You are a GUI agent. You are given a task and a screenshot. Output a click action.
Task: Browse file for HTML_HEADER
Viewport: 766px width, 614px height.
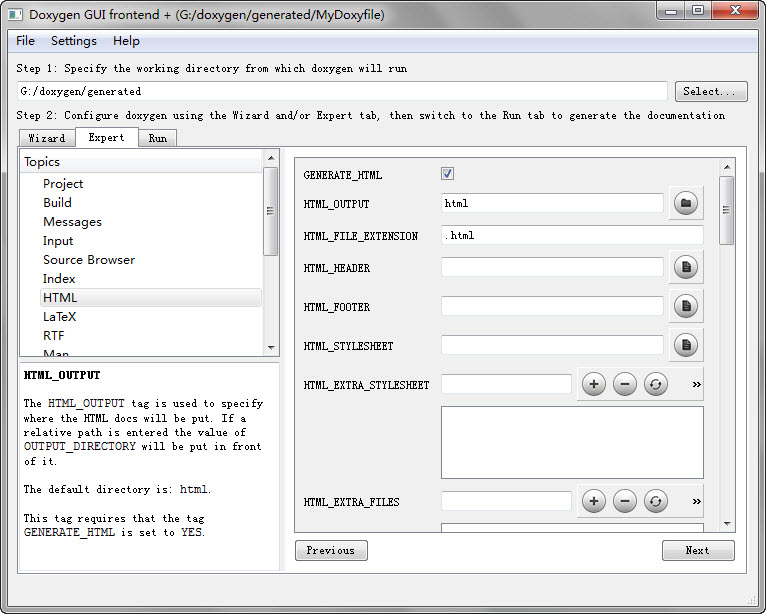(x=685, y=267)
